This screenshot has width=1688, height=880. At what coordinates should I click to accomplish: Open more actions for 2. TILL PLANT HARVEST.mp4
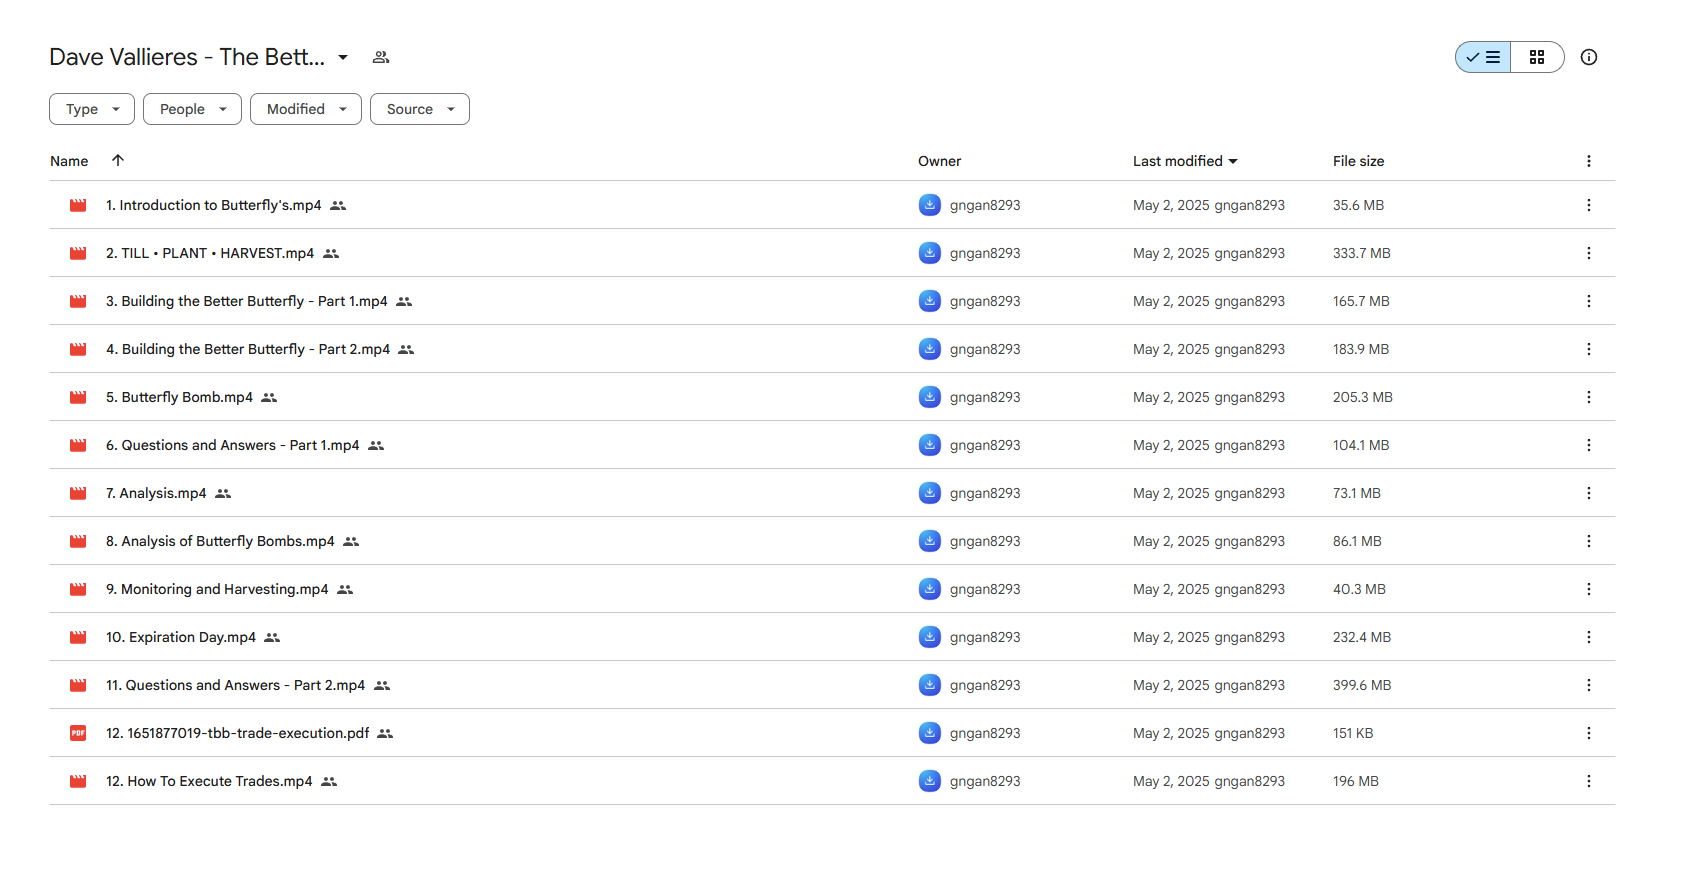[1589, 253]
